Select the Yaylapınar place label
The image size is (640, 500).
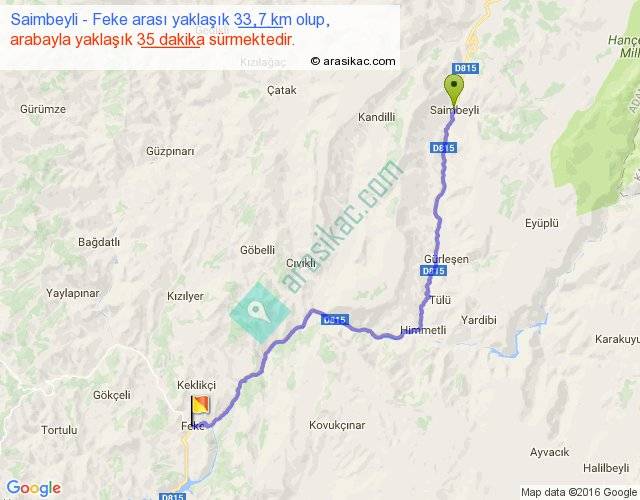[x=73, y=293]
